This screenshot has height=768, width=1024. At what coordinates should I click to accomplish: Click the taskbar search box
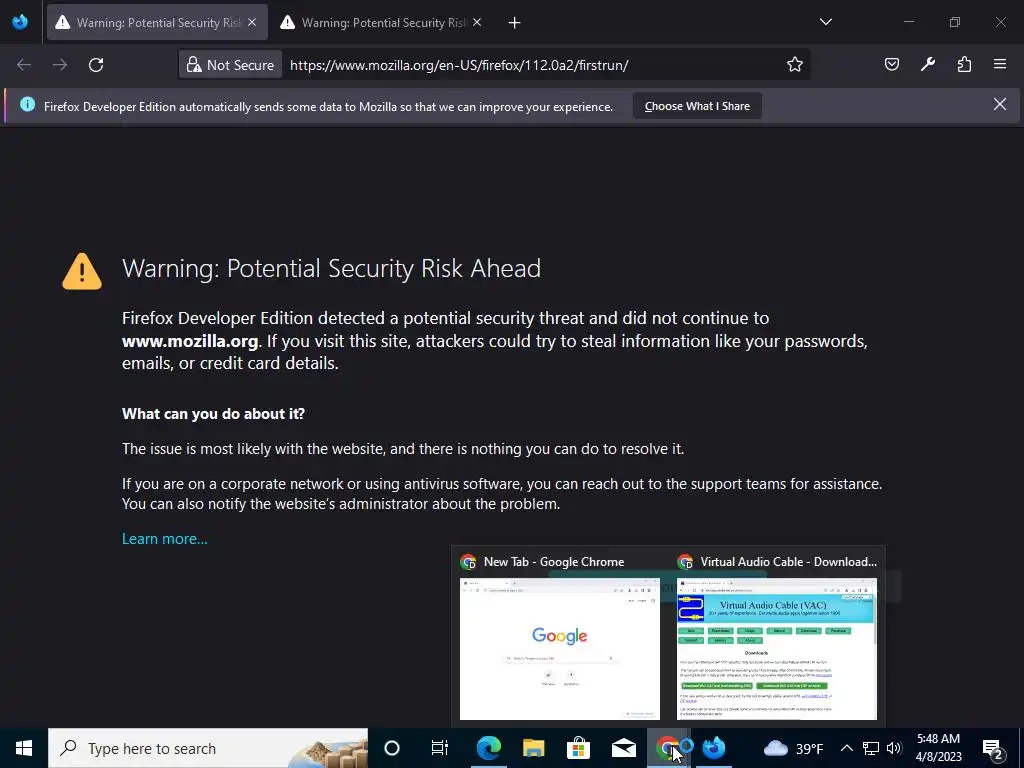[x=208, y=748]
